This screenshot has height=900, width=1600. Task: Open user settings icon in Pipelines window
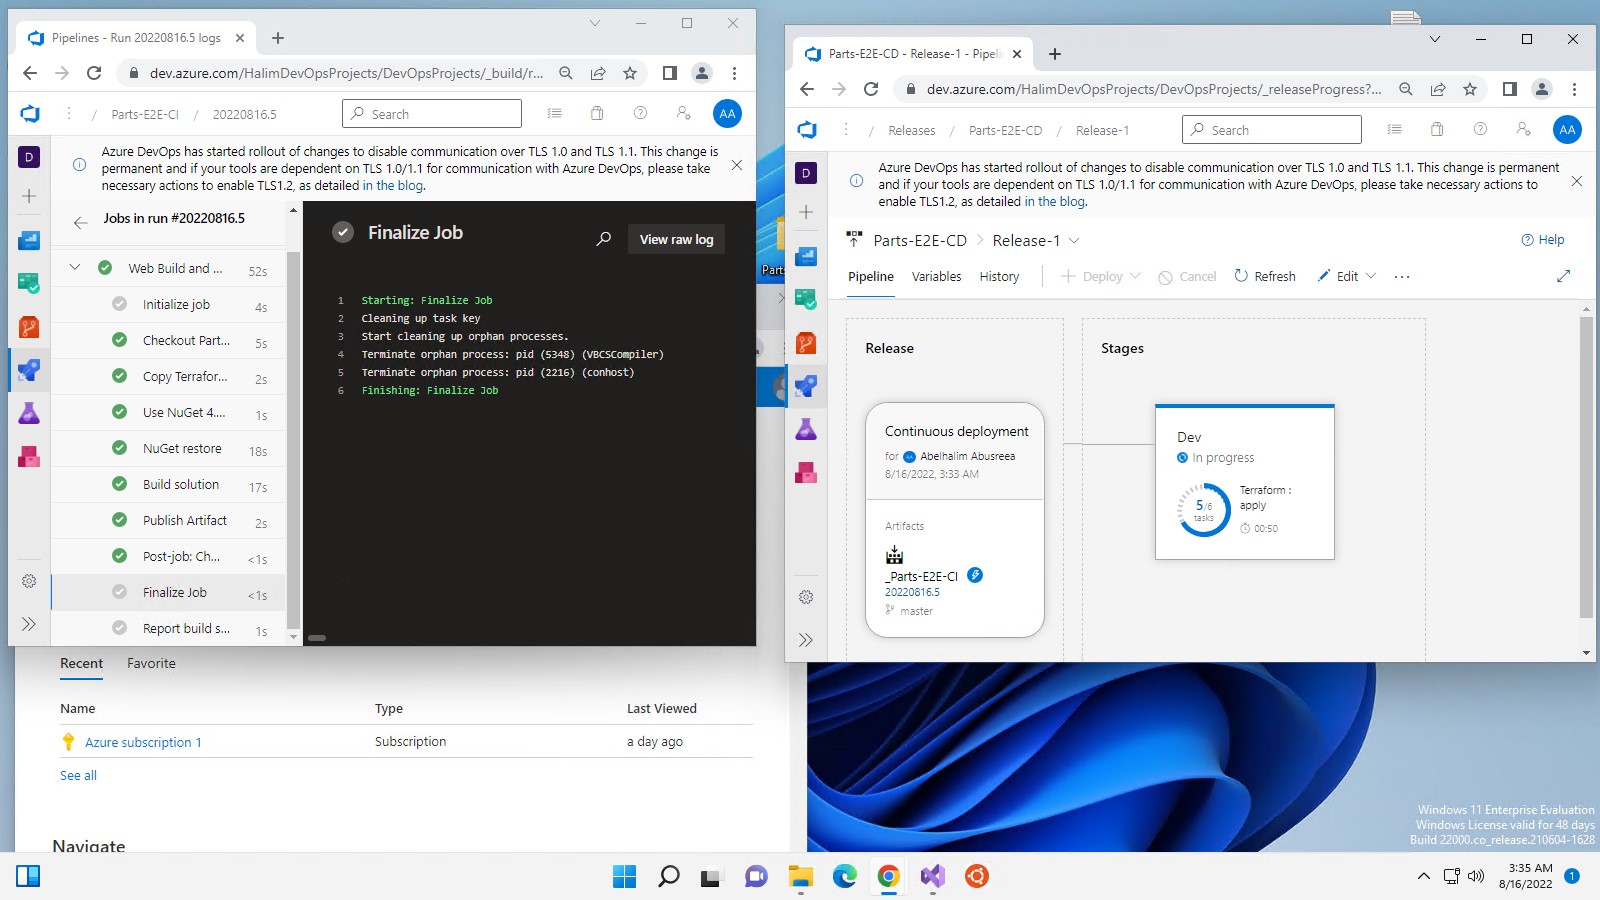[x=683, y=113]
